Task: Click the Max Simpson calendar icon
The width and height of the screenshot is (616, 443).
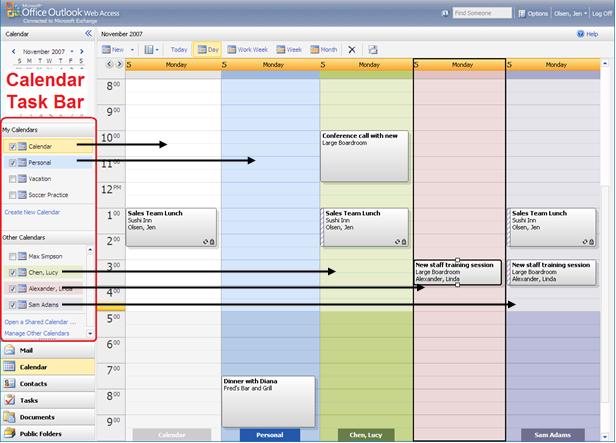Action: tap(22, 256)
